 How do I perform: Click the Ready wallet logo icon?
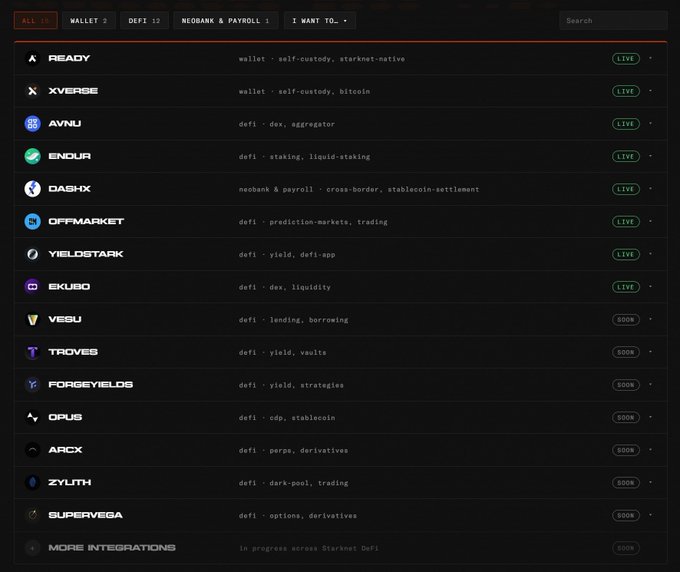click(33, 58)
